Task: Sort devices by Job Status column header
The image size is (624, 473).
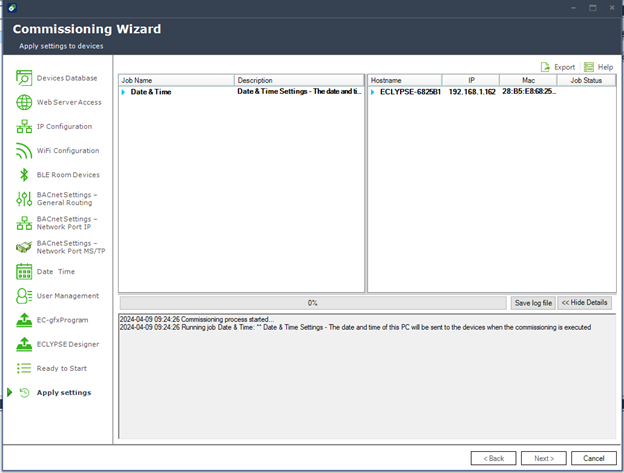Action: [585, 80]
